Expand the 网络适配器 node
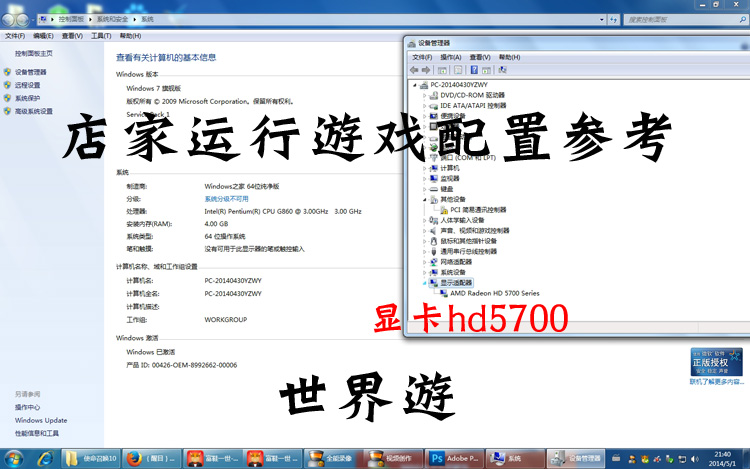Image resolution: width=750 pixels, height=469 pixels. [424, 262]
